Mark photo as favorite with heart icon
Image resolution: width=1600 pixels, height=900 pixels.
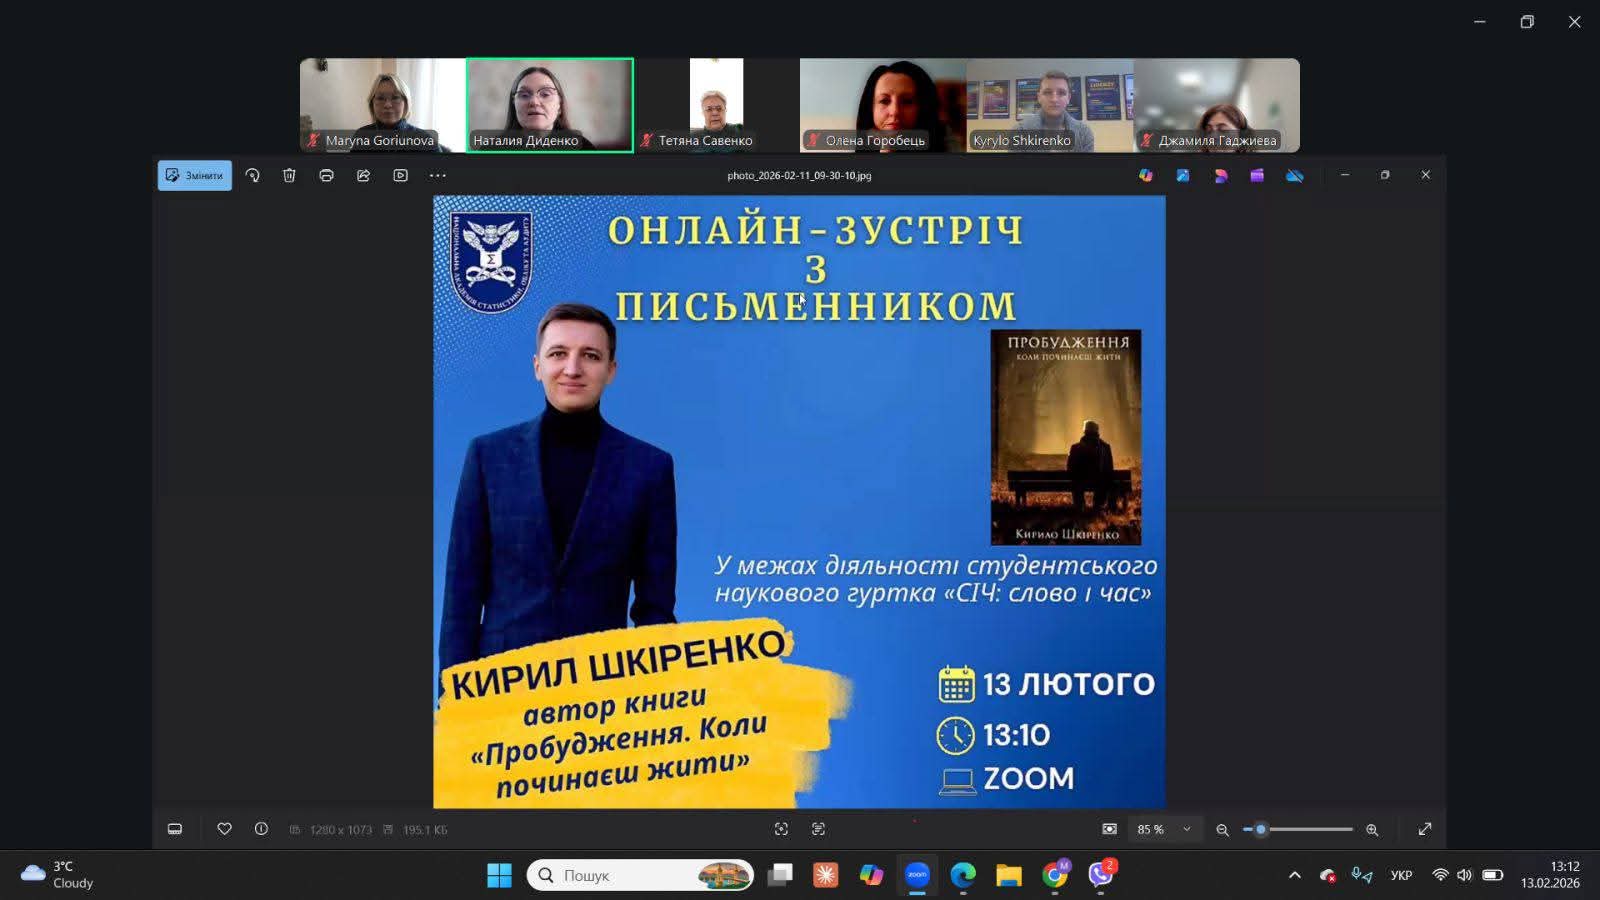click(224, 829)
